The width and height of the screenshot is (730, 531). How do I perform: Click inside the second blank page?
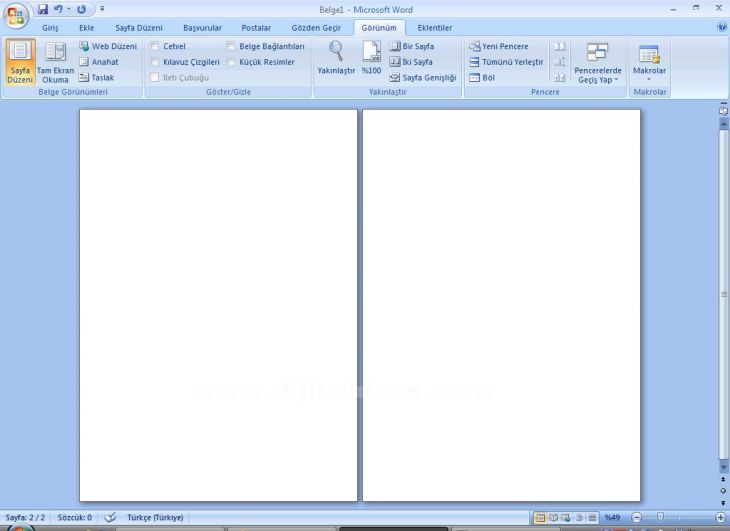pyautogui.click(x=501, y=305)
